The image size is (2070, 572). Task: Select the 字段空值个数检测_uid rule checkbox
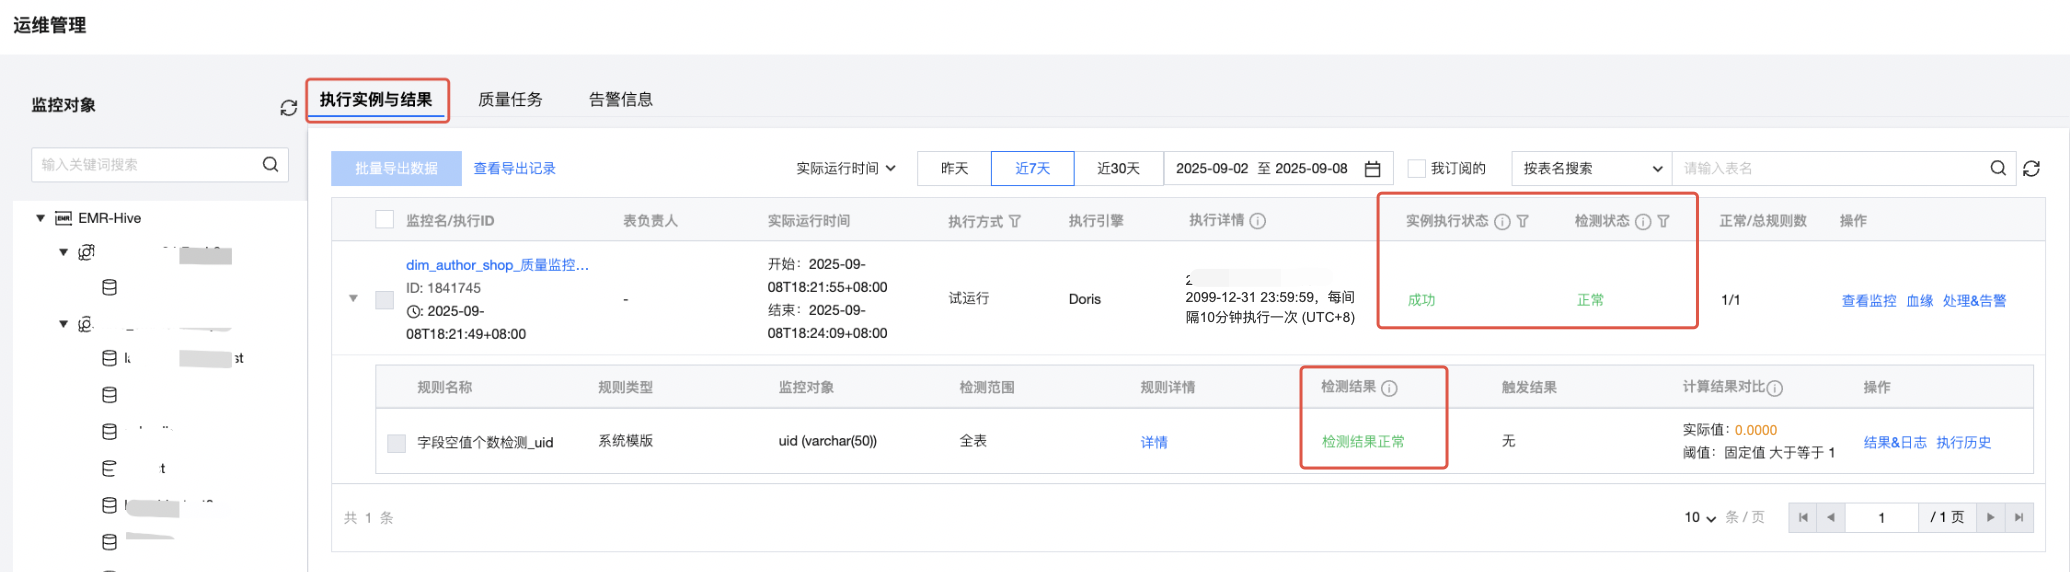pyautogui.click(x=397, y=443)
